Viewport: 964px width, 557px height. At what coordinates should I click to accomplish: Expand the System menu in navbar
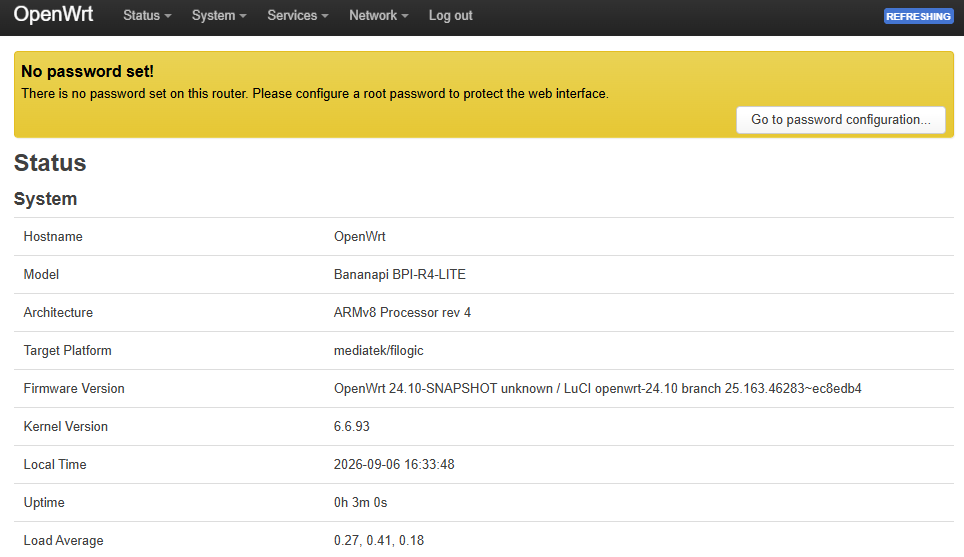219,15
